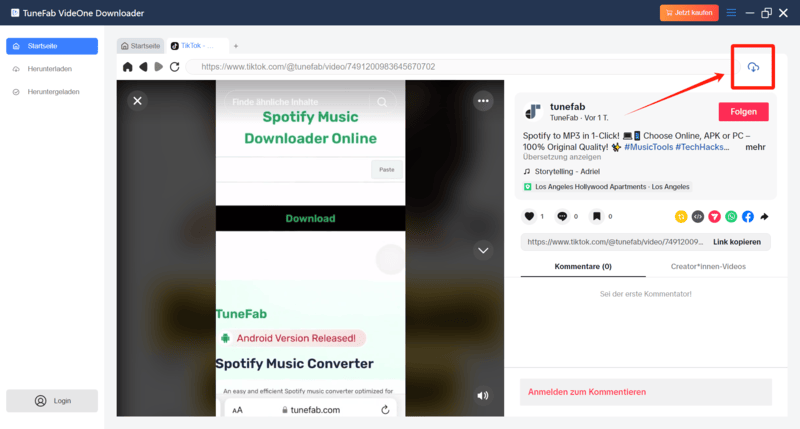Navigate back with the left arrow
Image resolution: width=800 pixels, height=429 pixels.
[143, 67]
